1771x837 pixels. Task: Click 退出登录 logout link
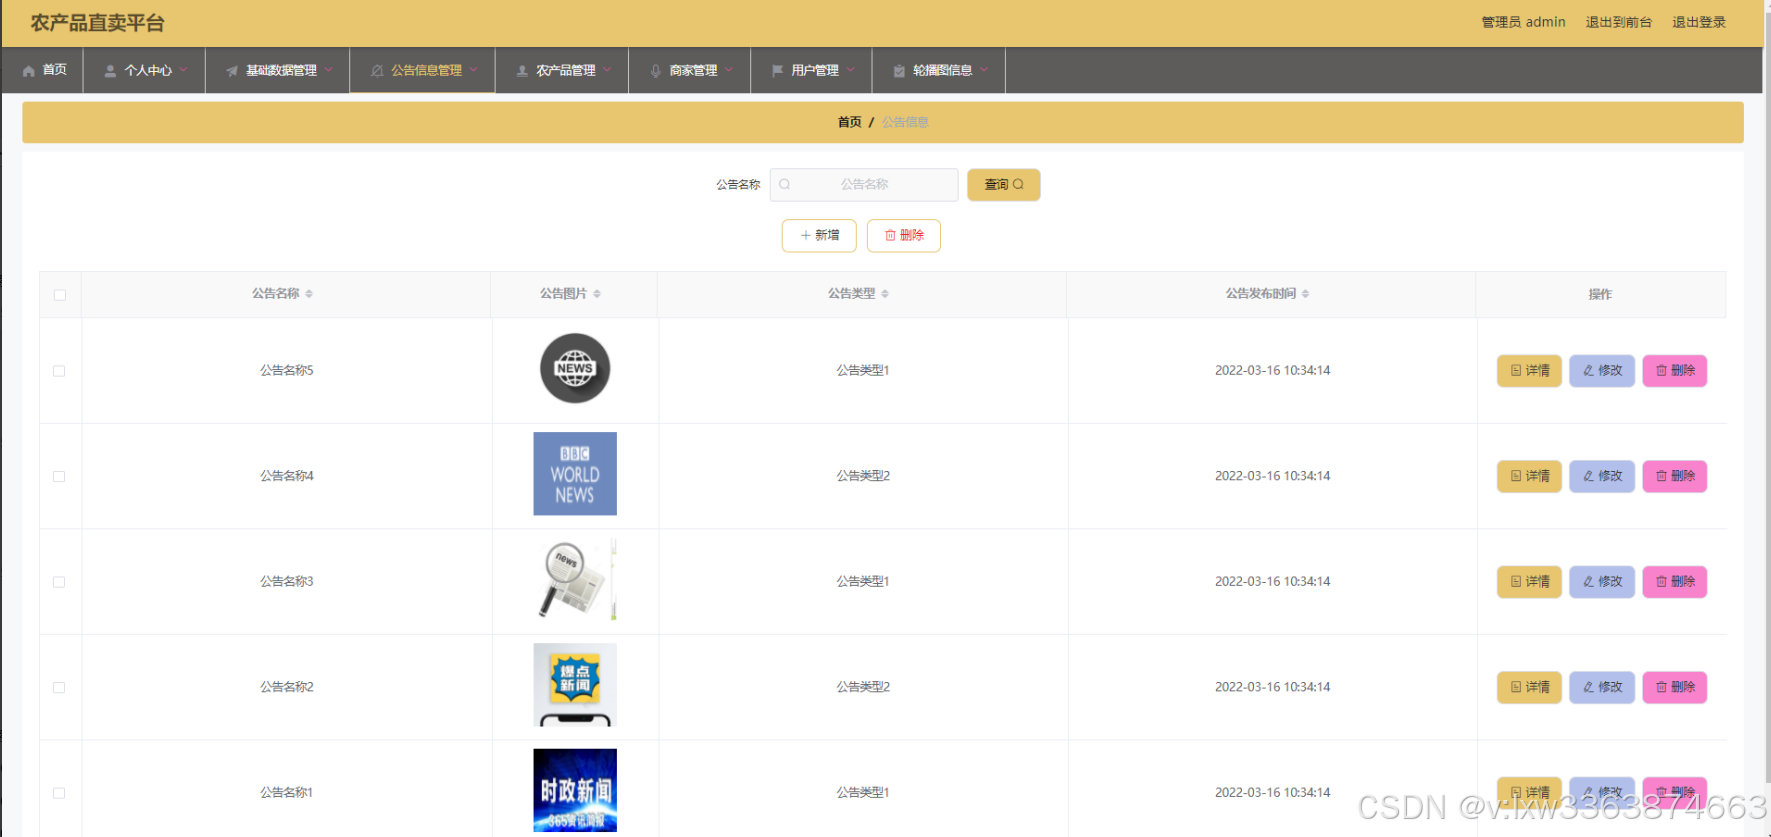point(1699,22)
